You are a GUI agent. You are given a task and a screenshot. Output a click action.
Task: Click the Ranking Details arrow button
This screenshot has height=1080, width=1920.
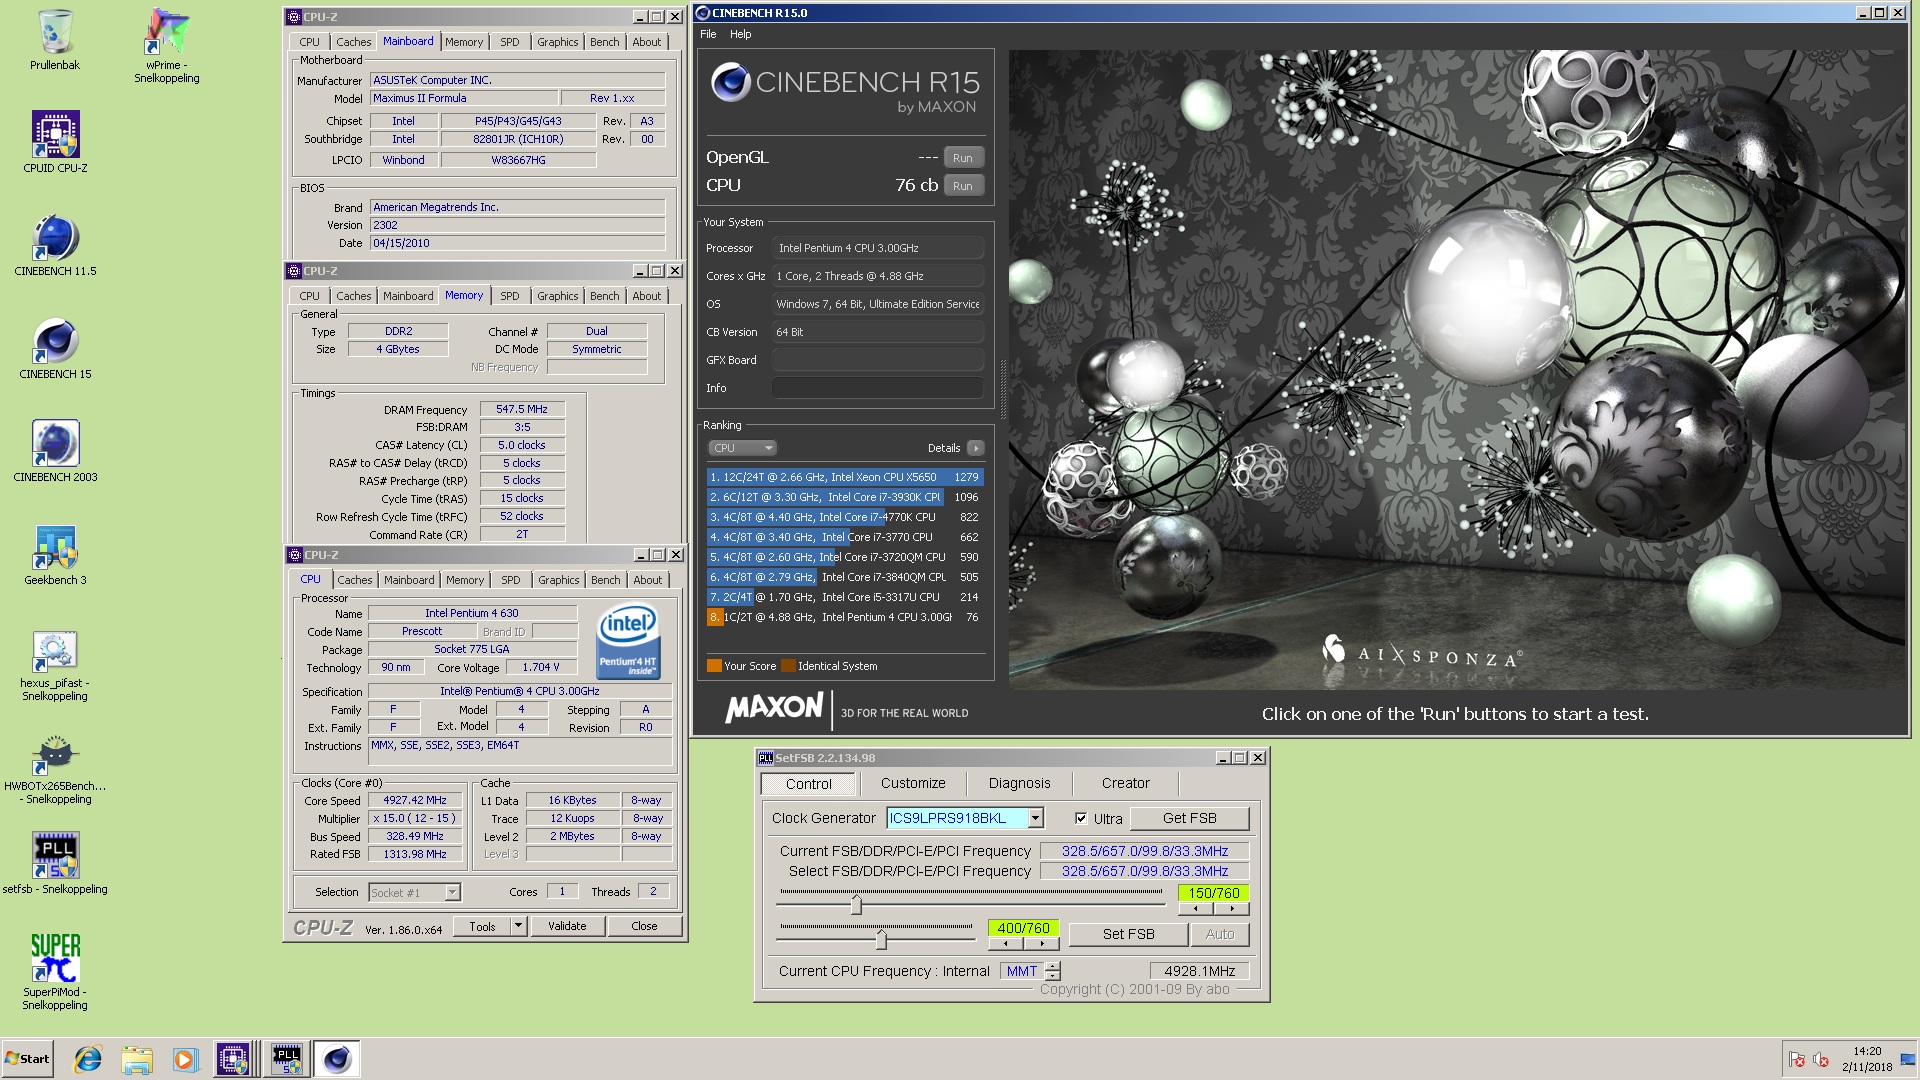(976, 448)
